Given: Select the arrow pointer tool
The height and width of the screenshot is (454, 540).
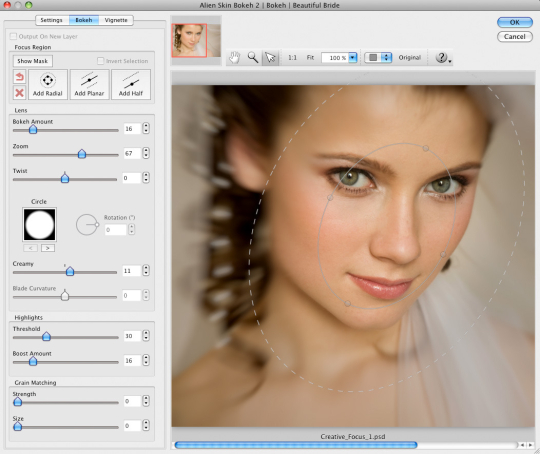Looking at the screenshot, I should [x=270, y=58].
